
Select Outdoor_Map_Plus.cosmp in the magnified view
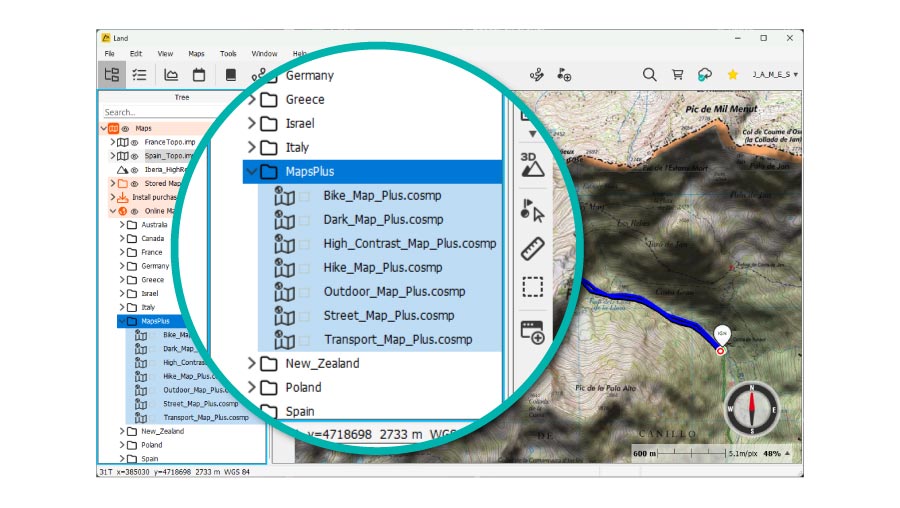tap(394, 292)
